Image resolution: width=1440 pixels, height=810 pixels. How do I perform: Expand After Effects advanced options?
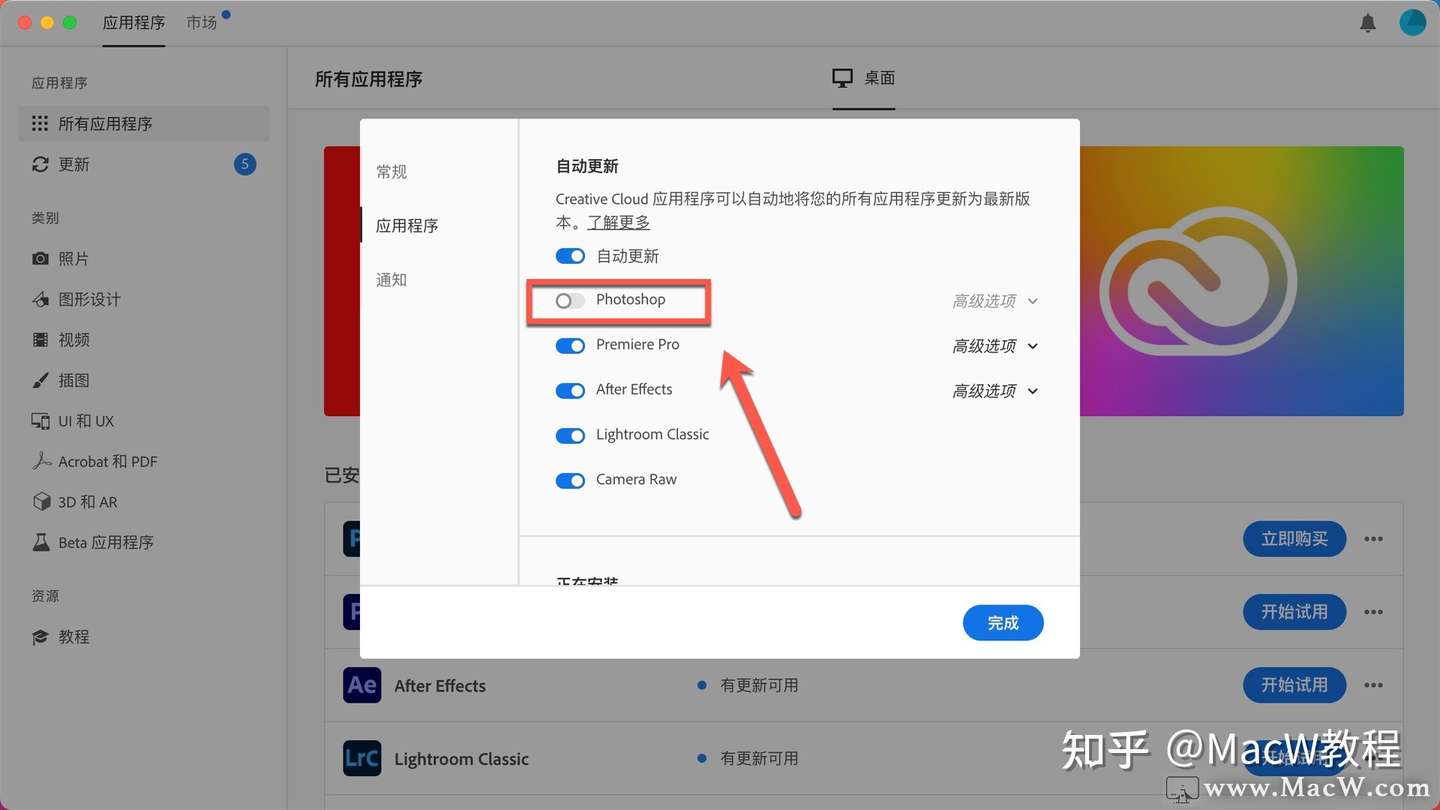pyautogui.click(x=995, y=391)
